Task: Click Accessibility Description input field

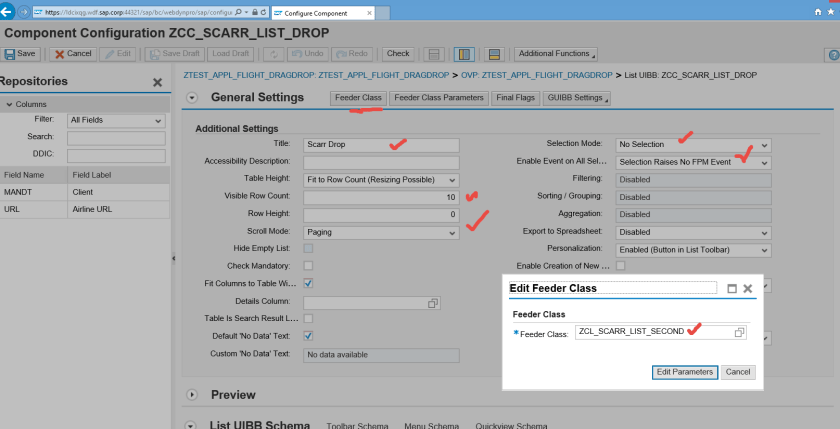Action: click(x=381, y=162)
